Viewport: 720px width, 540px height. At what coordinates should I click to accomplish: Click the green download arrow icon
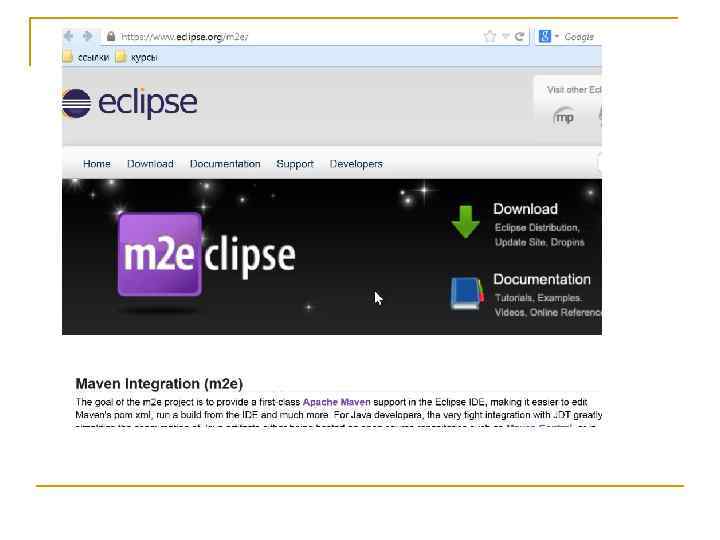point(466,222)
